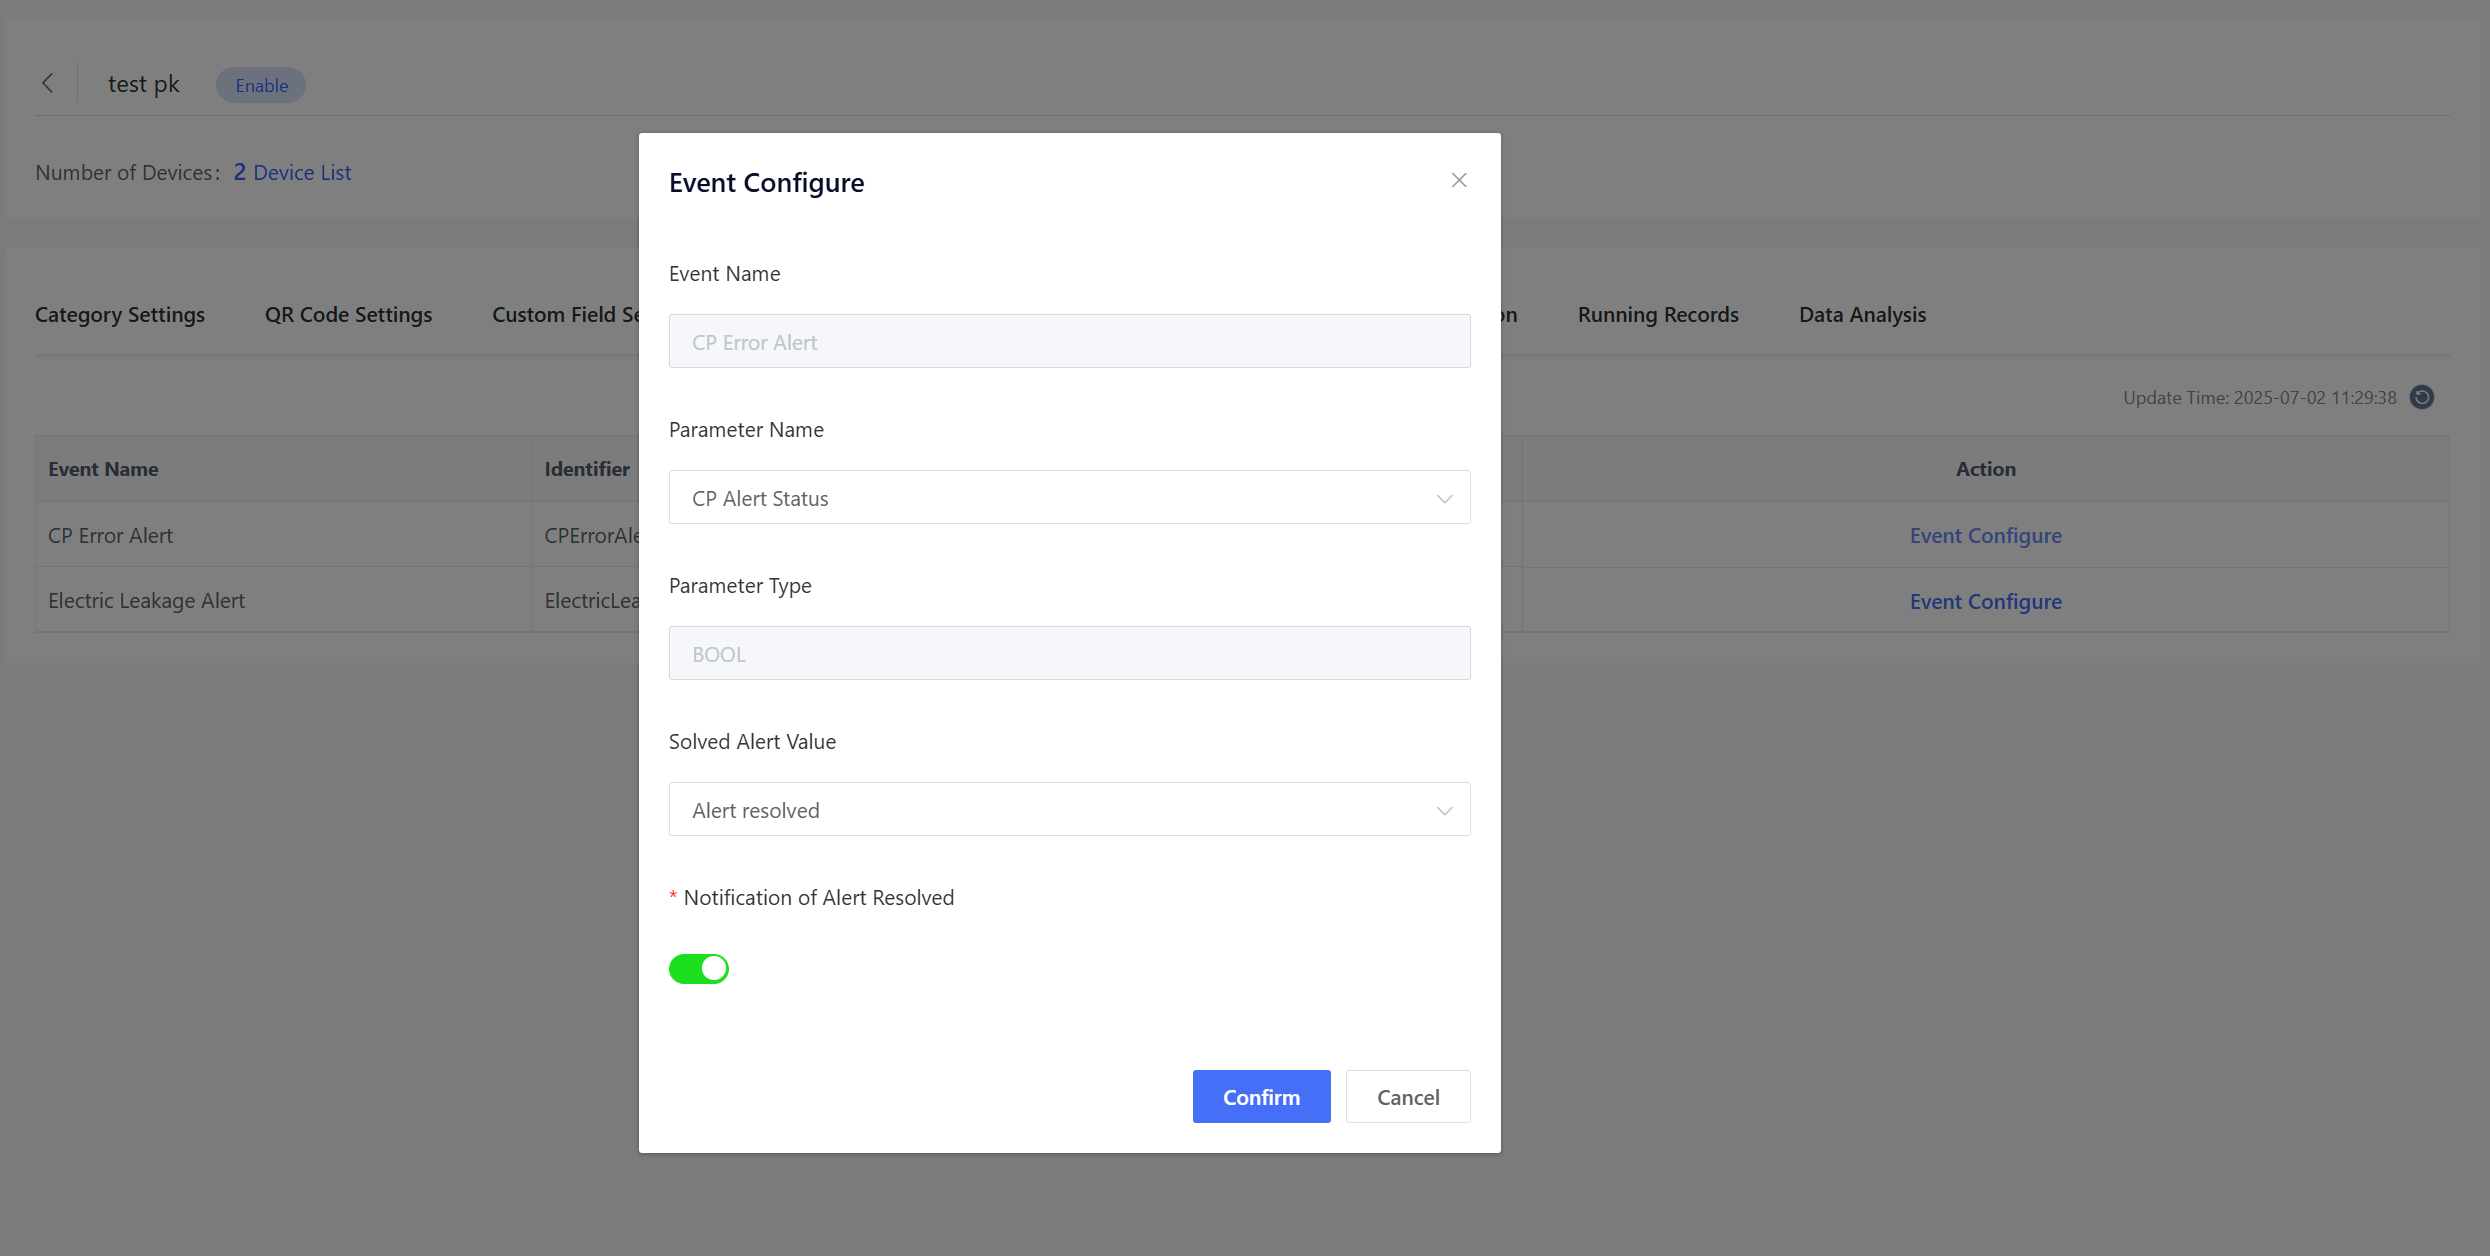Click the chevron on CP Alert Status
Screen dimensions: 2490x1256
pos(1444,498)
